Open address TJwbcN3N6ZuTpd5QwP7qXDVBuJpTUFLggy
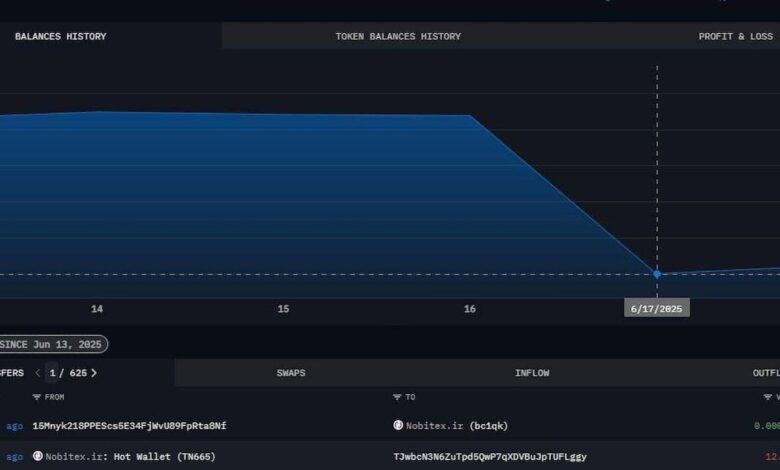This screenshot has width=780, height=470. click(x=490, y=457)
